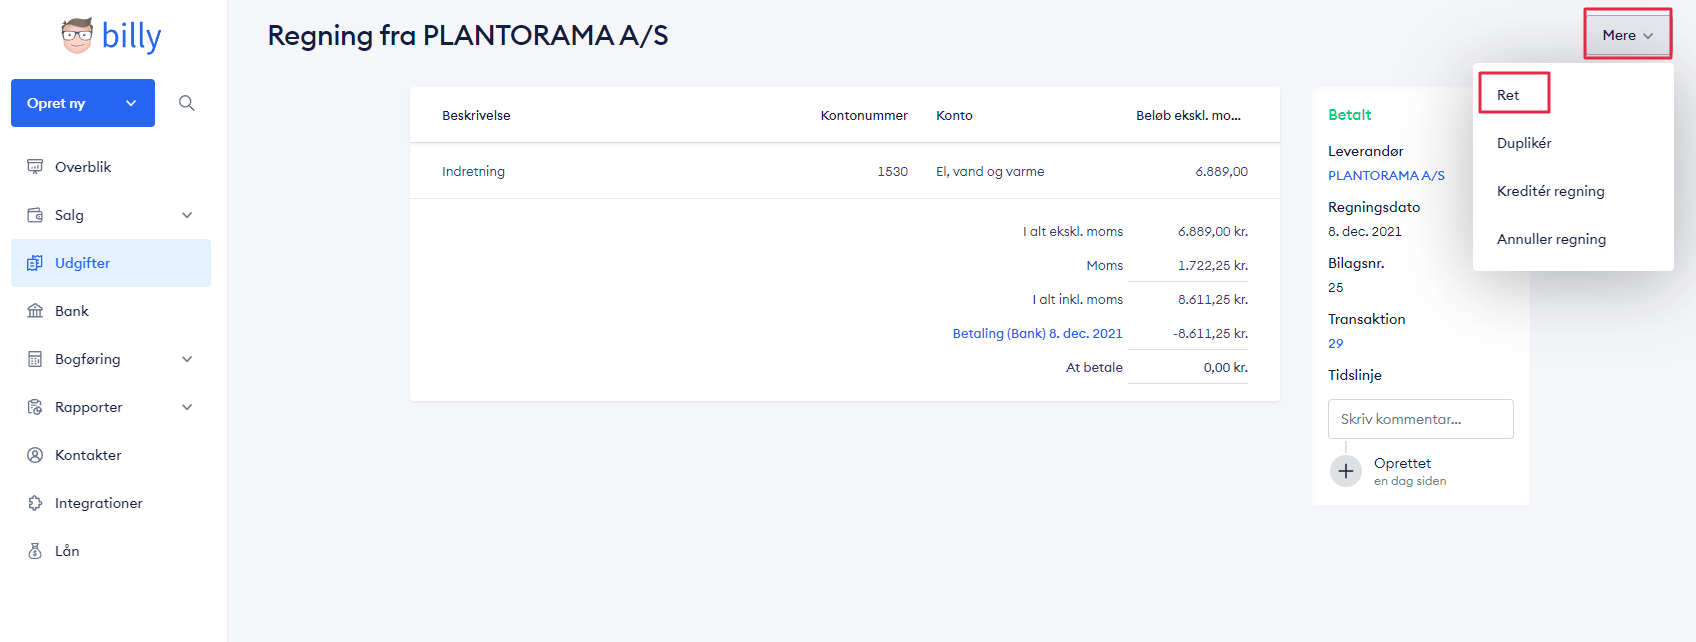Screen dimensions: 1696x642
Task: Click the Kontakter person icon
Action: (35, 455)
